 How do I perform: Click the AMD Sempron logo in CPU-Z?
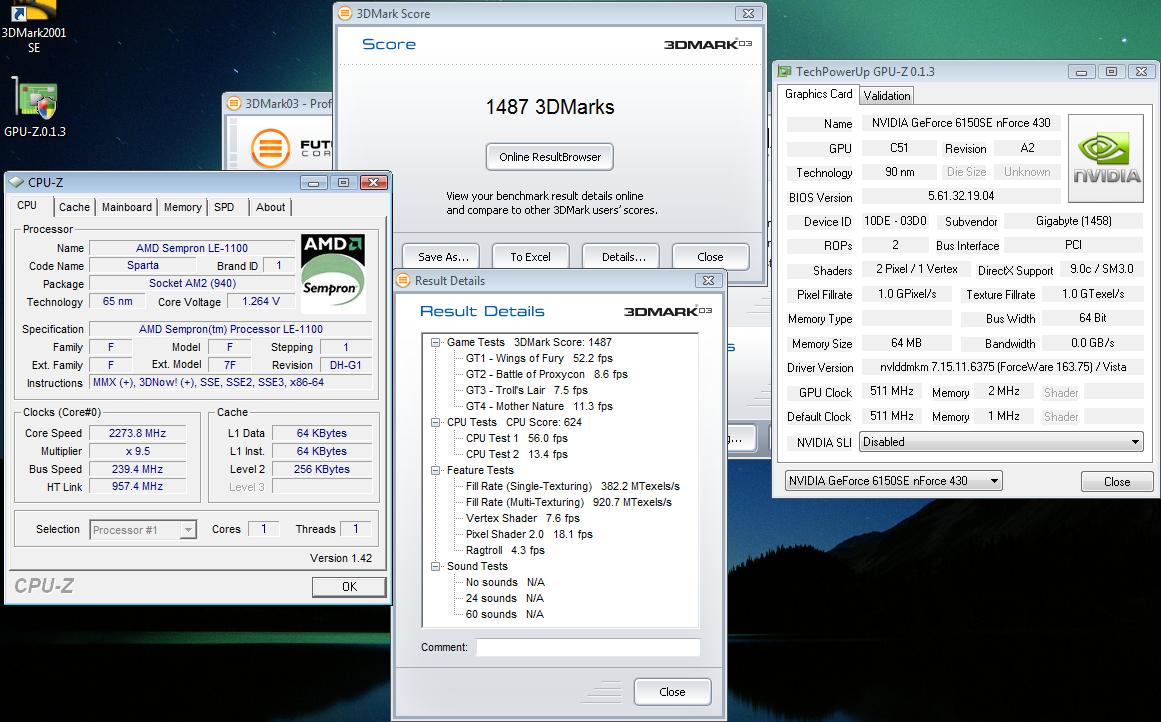pos(333,273)
